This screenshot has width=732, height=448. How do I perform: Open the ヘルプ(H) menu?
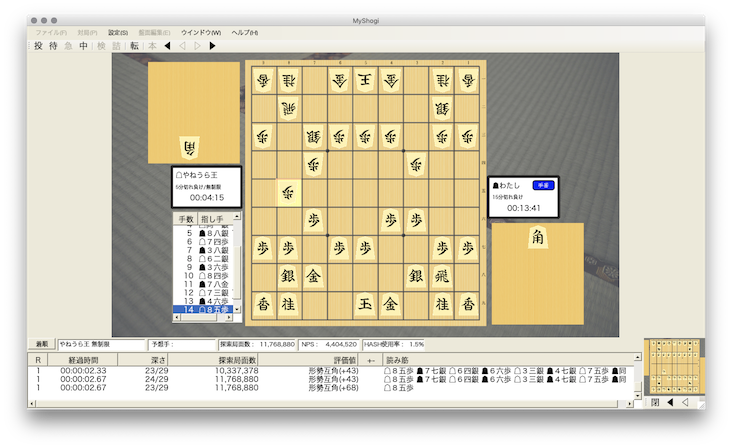[245, 33]
